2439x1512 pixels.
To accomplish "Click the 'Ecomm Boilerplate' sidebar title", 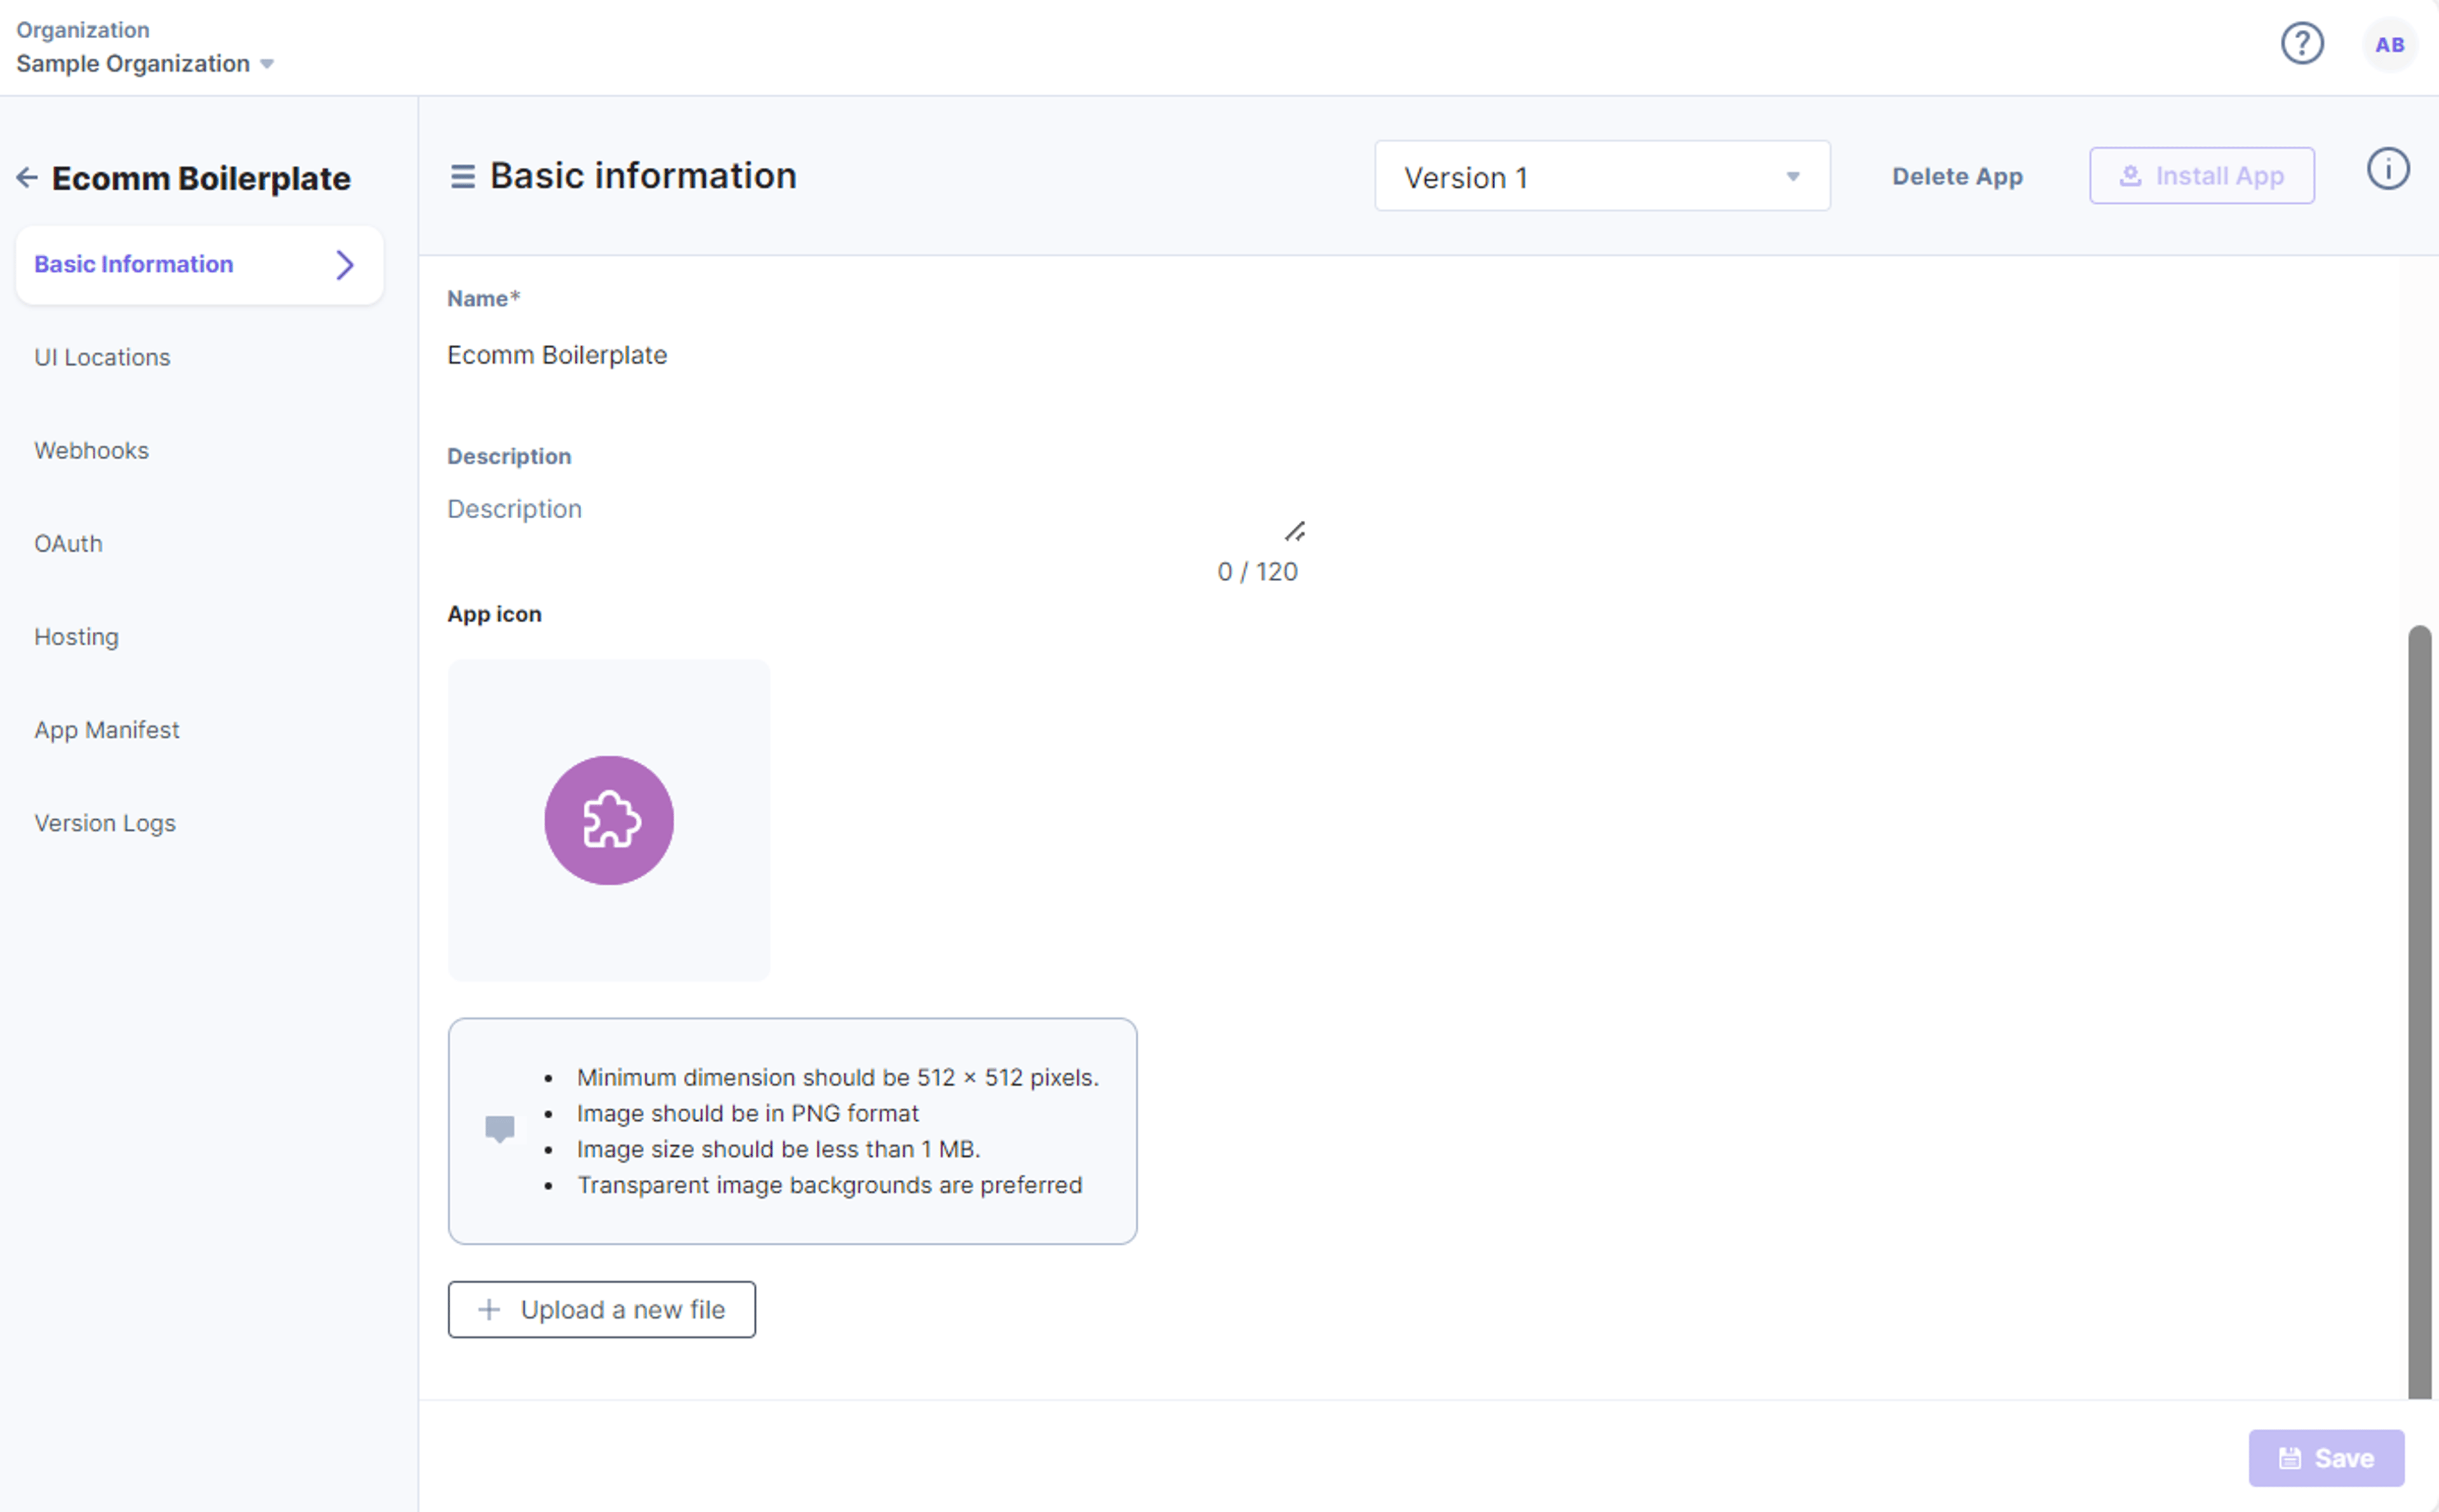I will [201, 179].
